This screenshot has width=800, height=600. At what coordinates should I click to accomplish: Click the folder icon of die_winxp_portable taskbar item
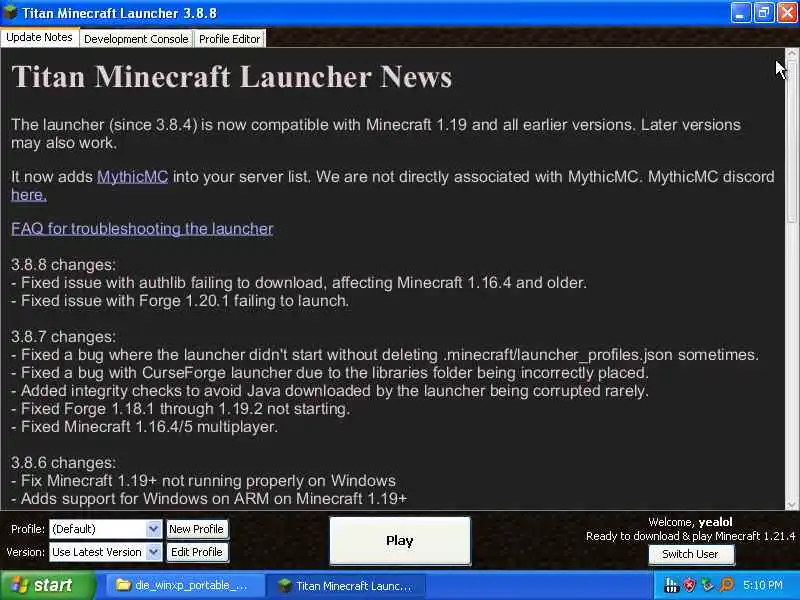click(x=123, y=585)
